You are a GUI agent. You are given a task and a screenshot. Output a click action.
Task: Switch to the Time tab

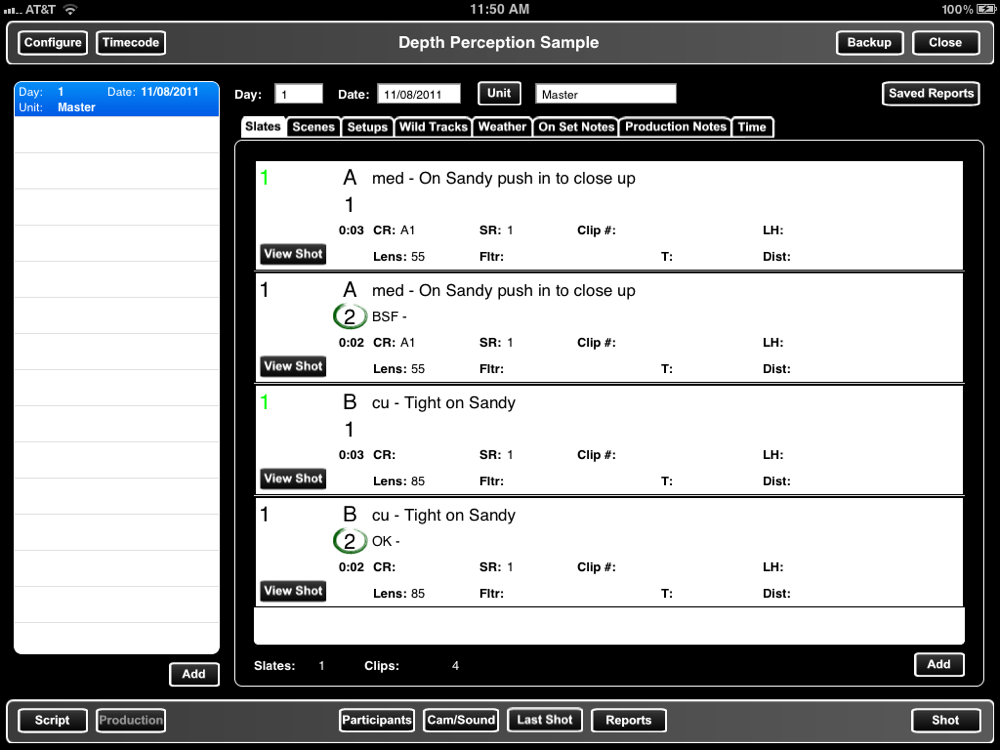click(753, 127)
